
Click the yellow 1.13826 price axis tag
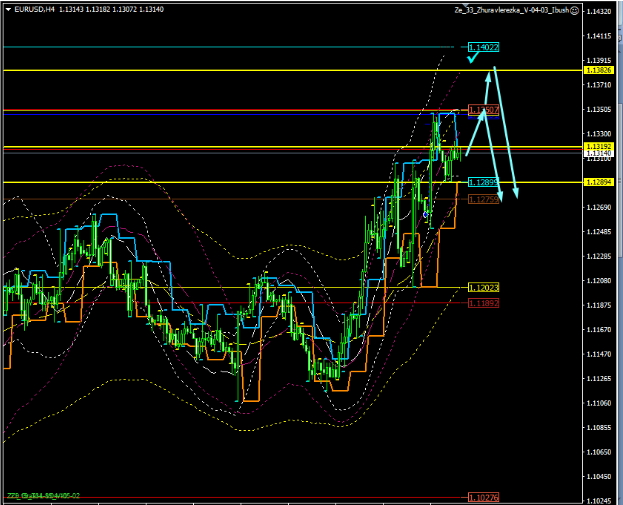pos(600,70)
